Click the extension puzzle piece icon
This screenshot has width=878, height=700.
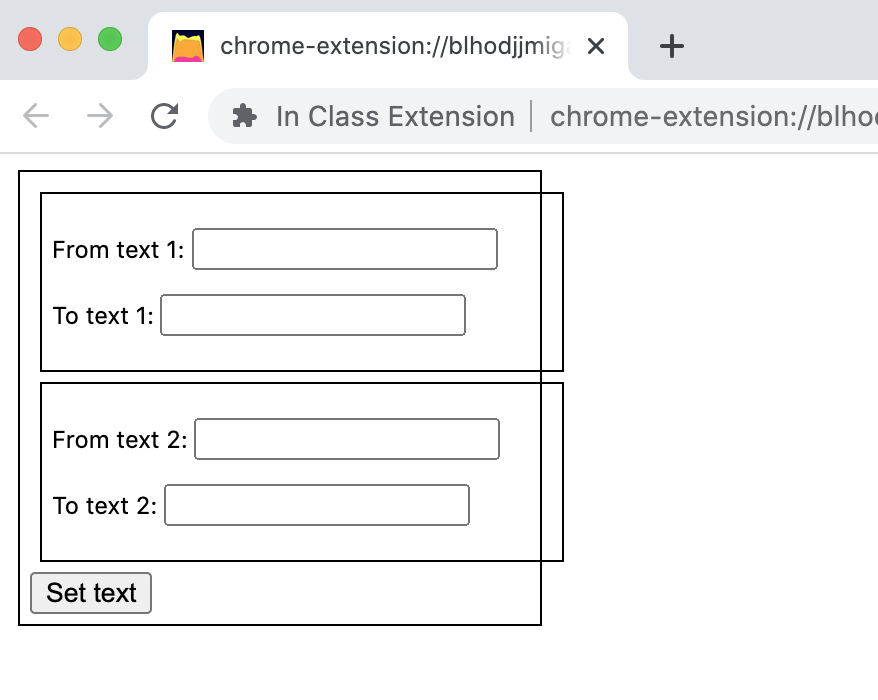click(x=244, y=117)
